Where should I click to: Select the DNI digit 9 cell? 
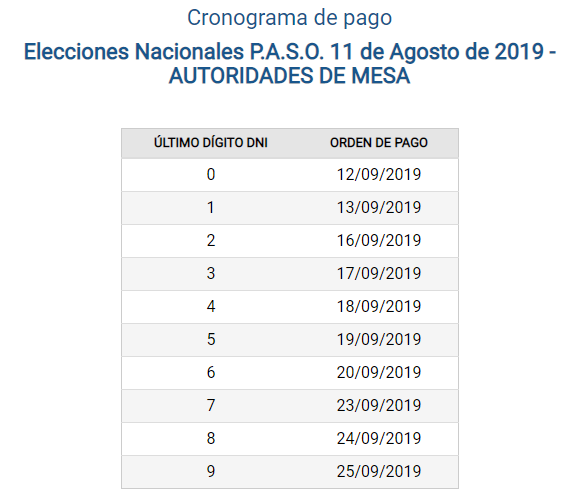tap(211, 471)
